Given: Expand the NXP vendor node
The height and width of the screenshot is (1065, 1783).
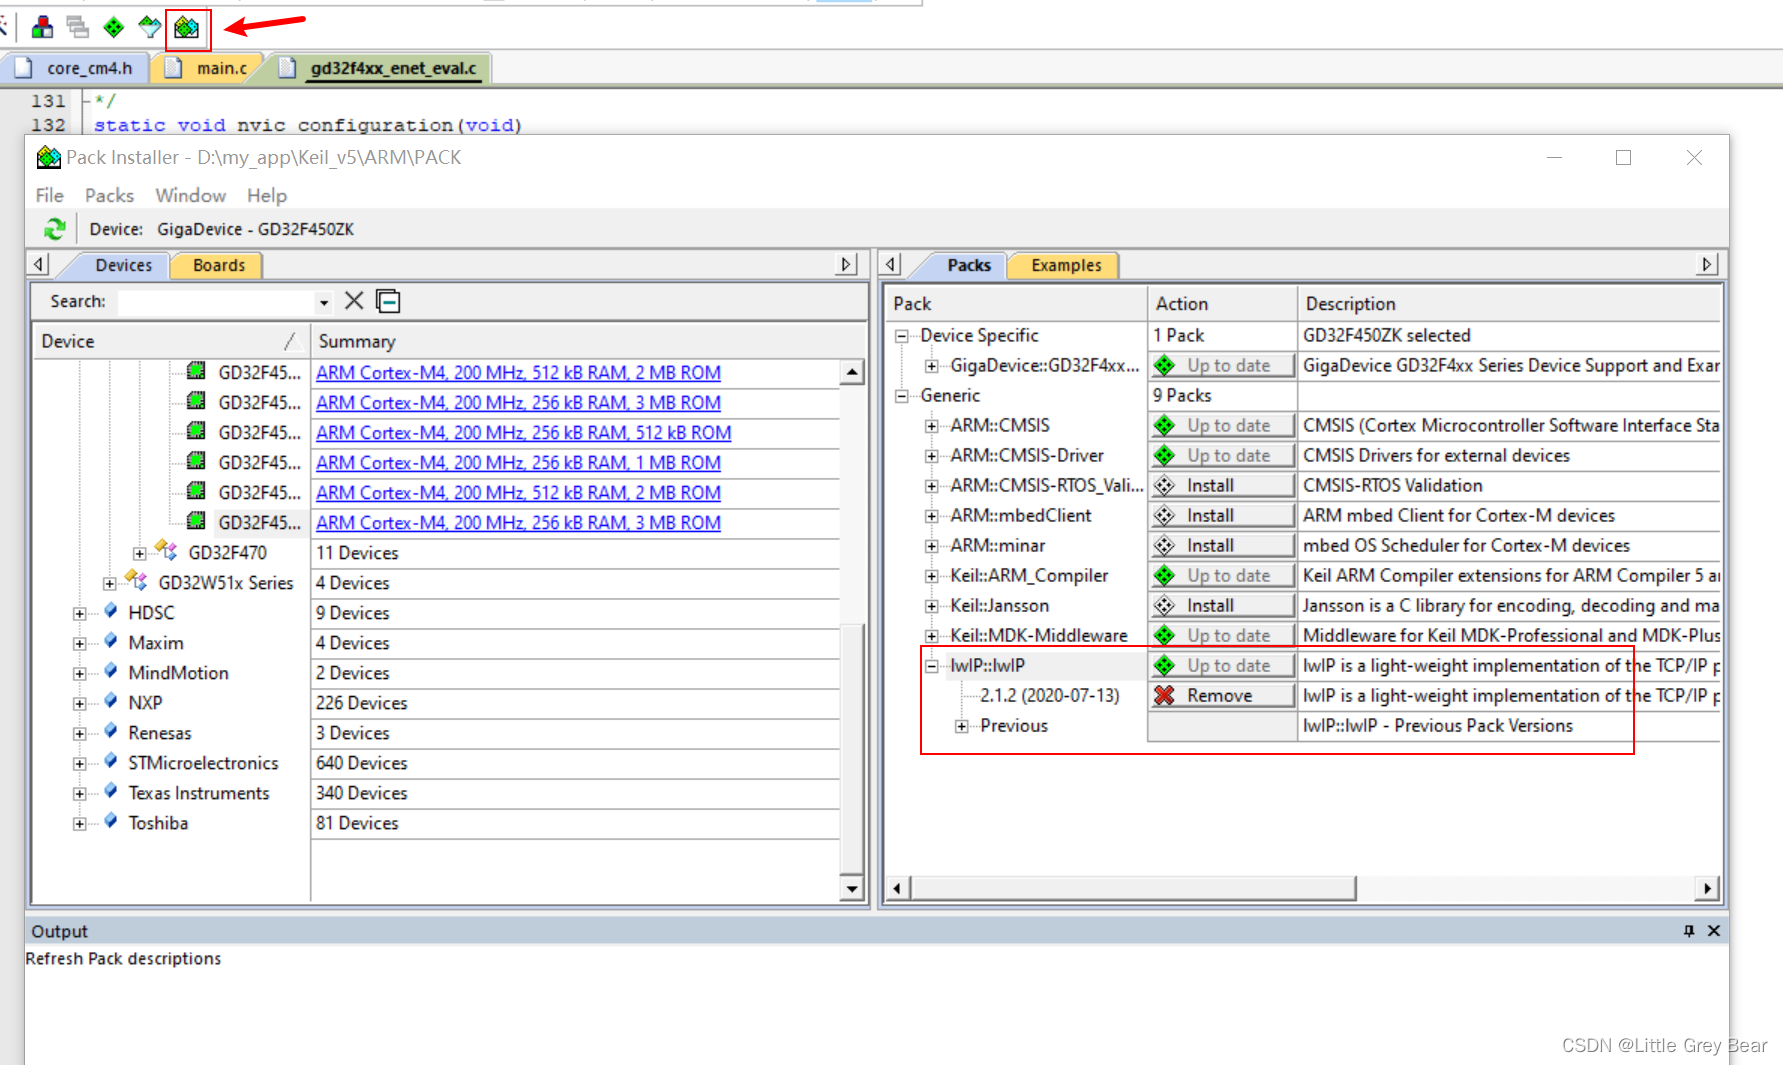Looking at the screenshot, I should click(x=80, y=703).
